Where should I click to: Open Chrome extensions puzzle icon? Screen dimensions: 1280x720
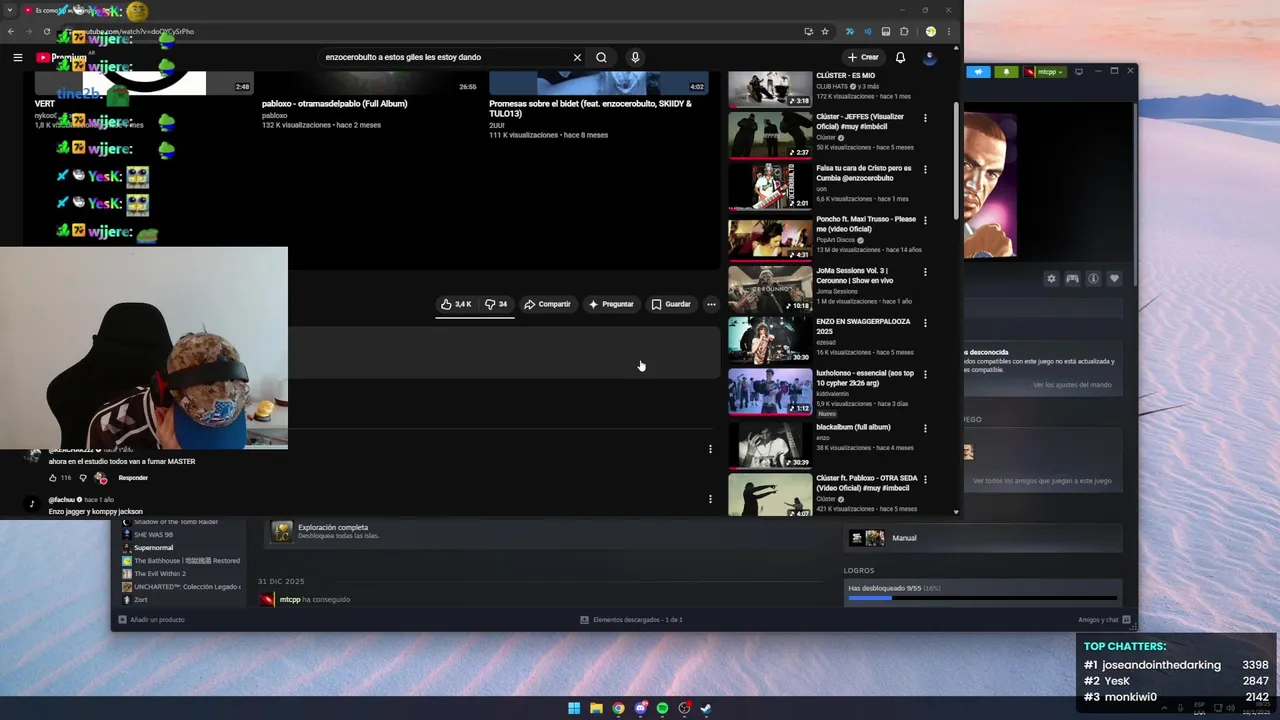pos(904,31)
